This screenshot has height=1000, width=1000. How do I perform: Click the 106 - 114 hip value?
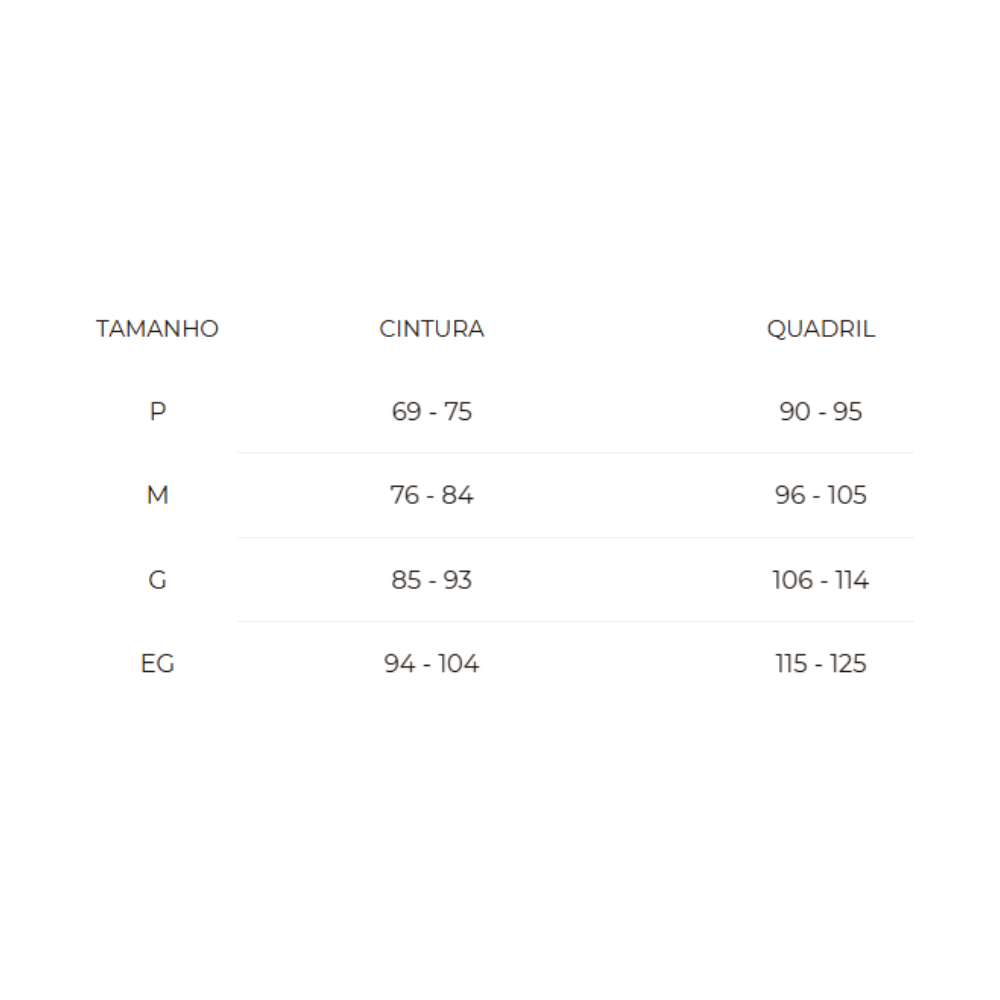tap(820, 580)
